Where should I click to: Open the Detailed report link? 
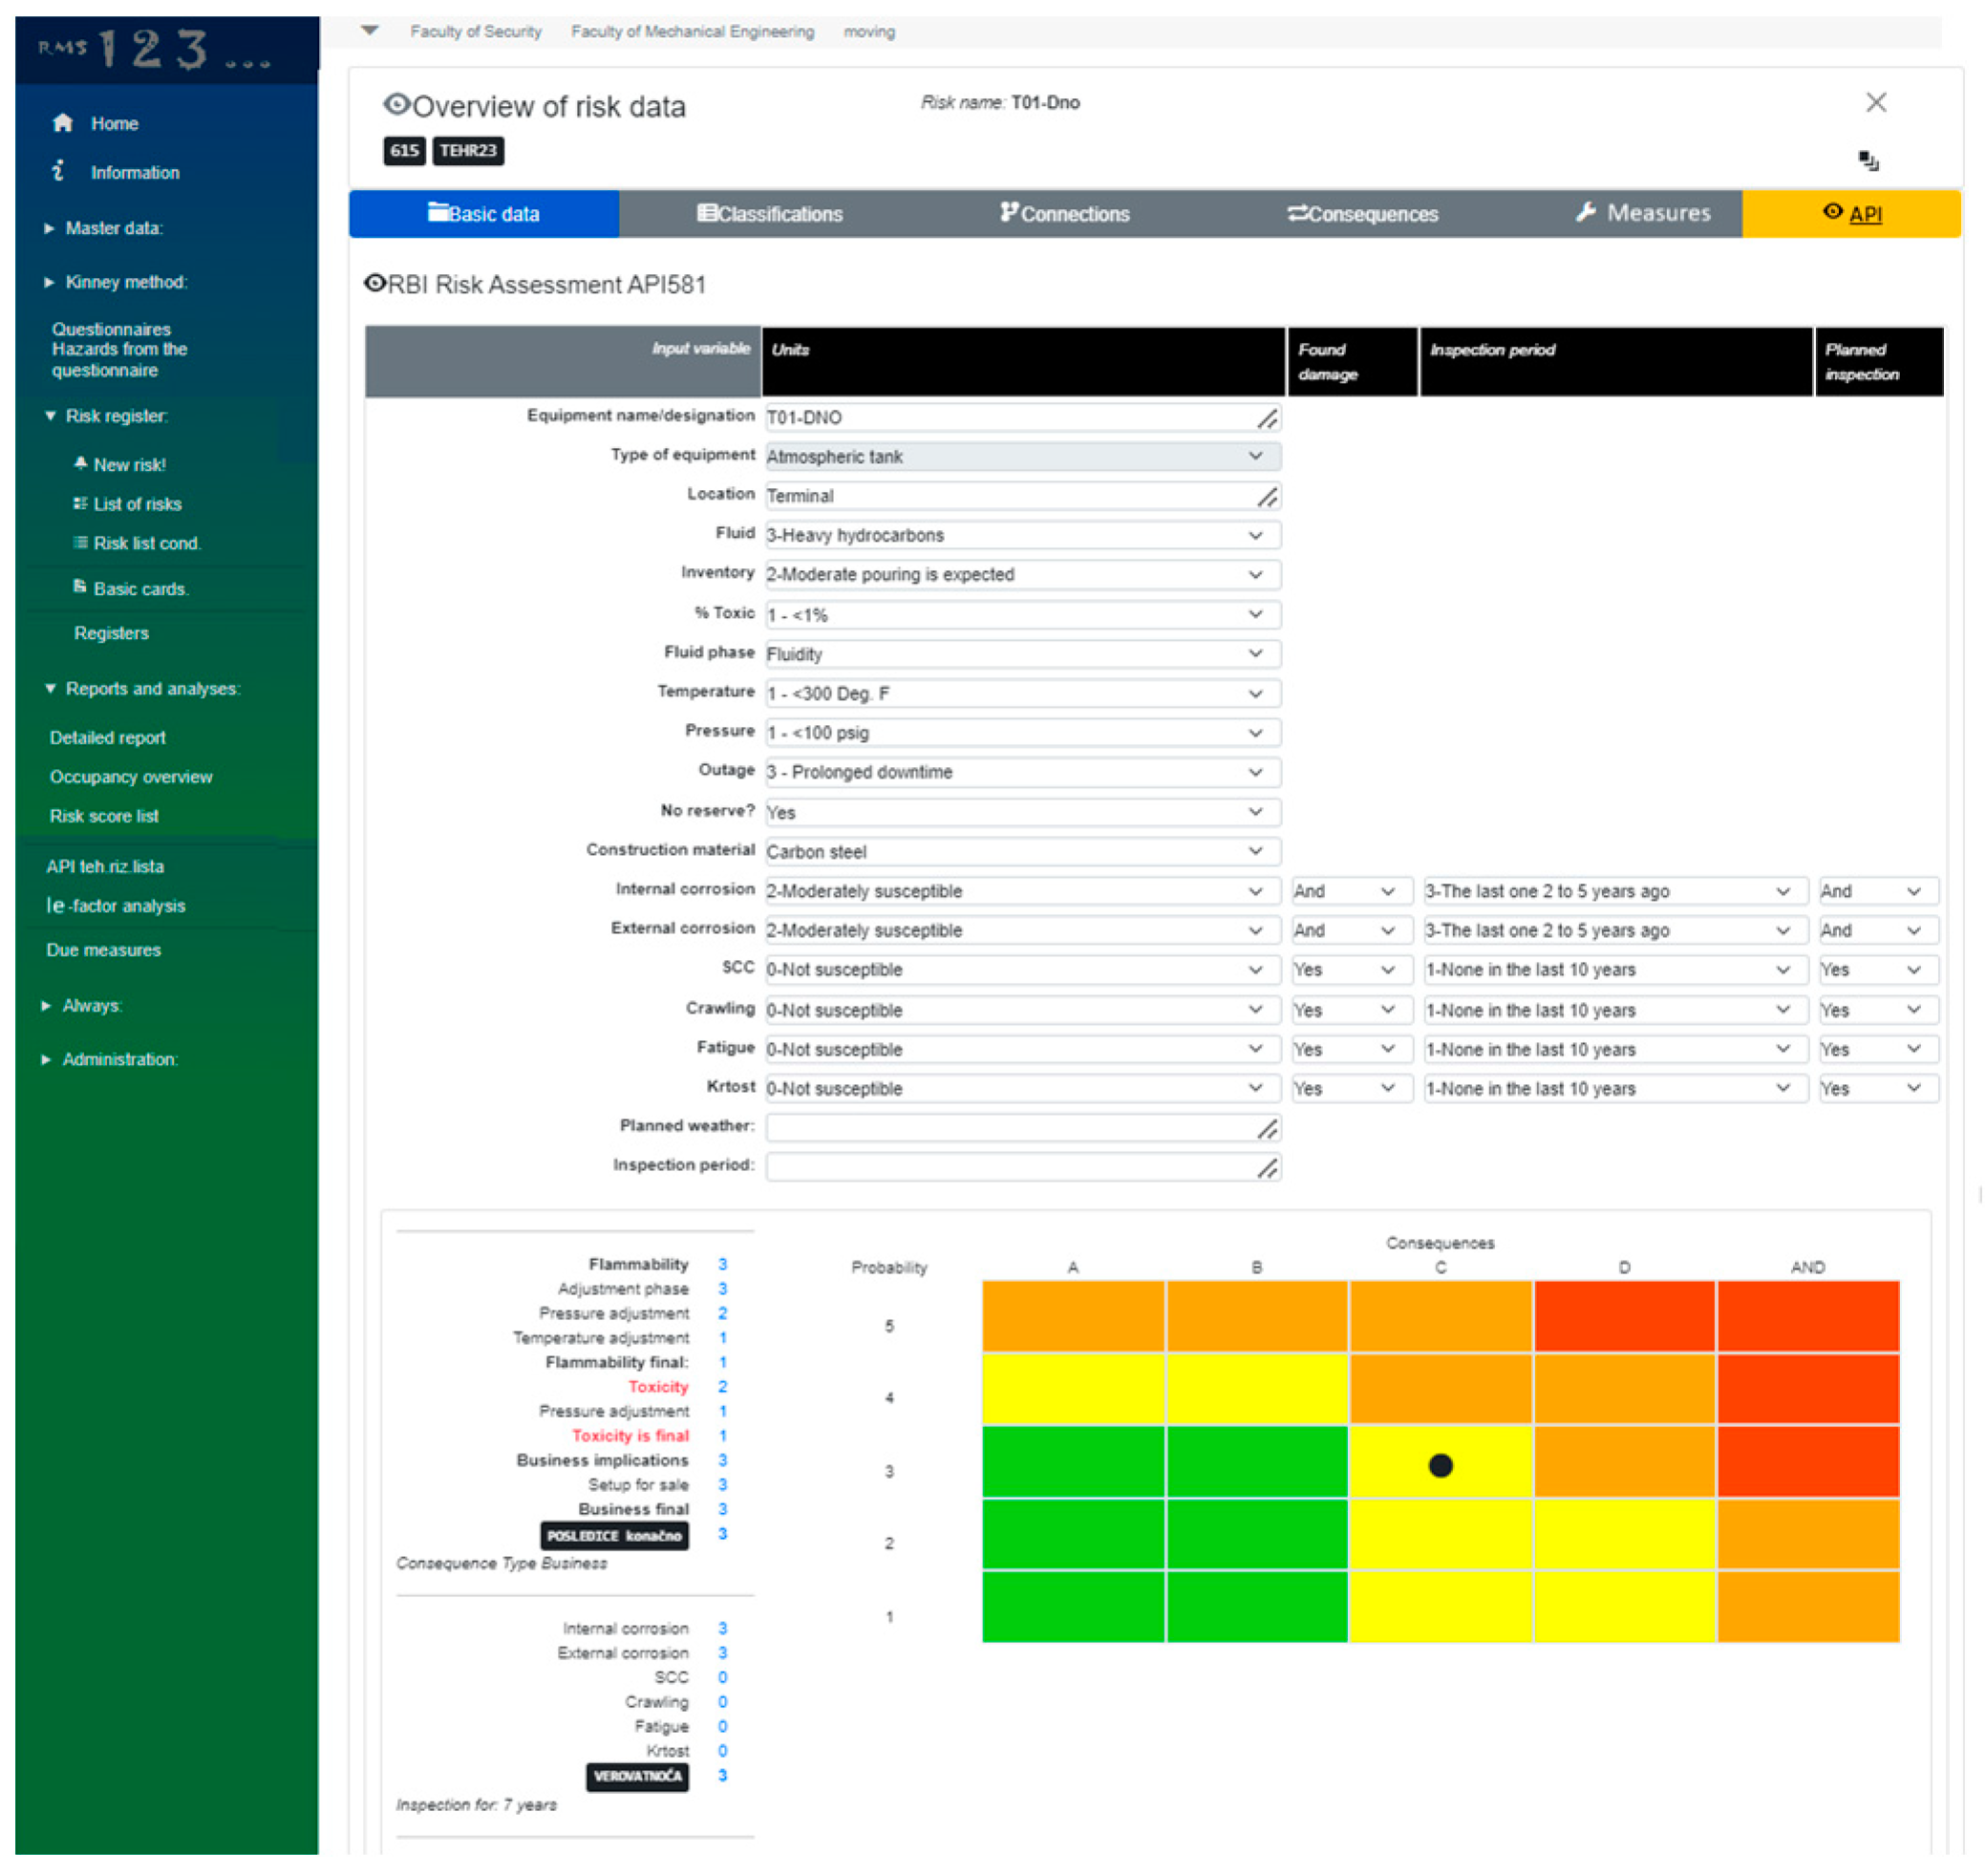coord(108,738)
